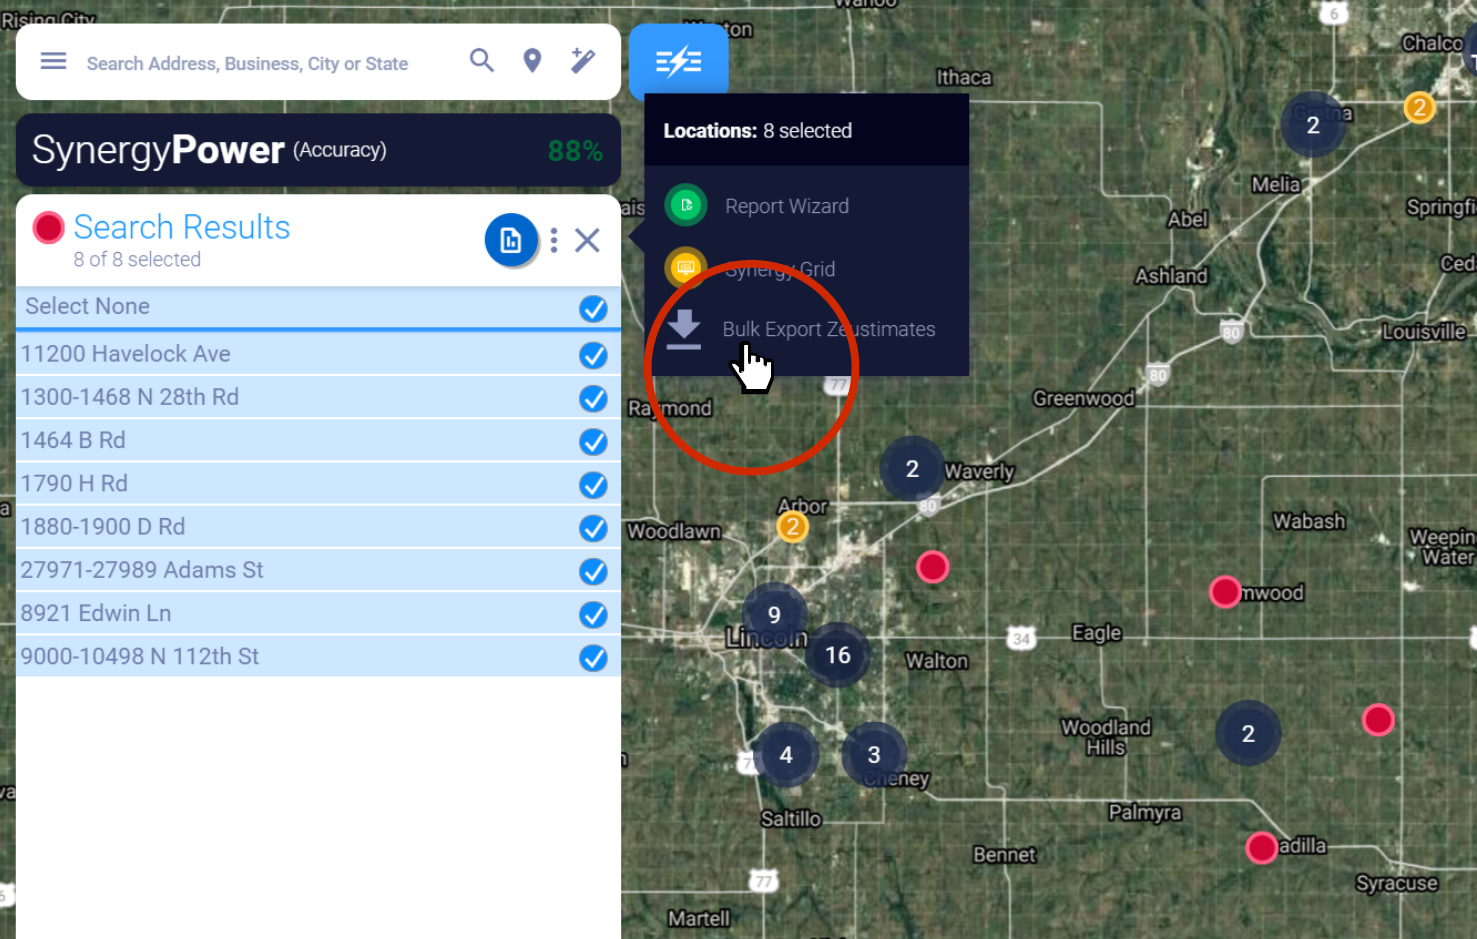Click the Locations: 8 selected header

[x=757, y=131]
